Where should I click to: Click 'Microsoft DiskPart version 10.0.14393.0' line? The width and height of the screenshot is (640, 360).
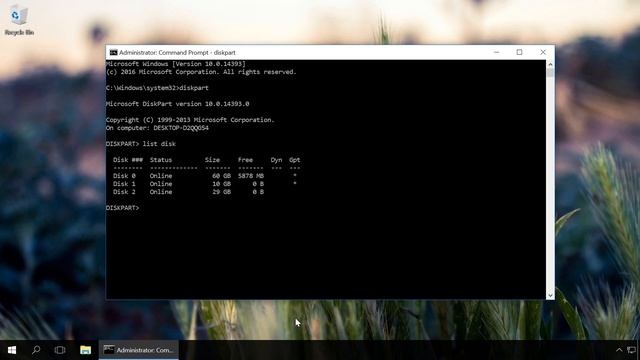pyautogui.click(x=178, y=104)
